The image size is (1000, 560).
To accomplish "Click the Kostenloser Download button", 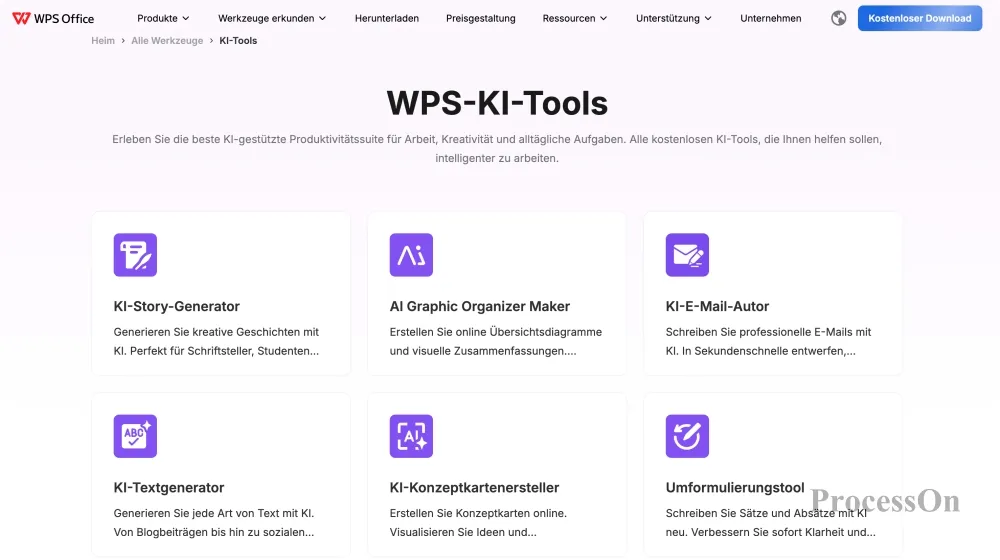I will pyautogui.click(x=920, y=18).
